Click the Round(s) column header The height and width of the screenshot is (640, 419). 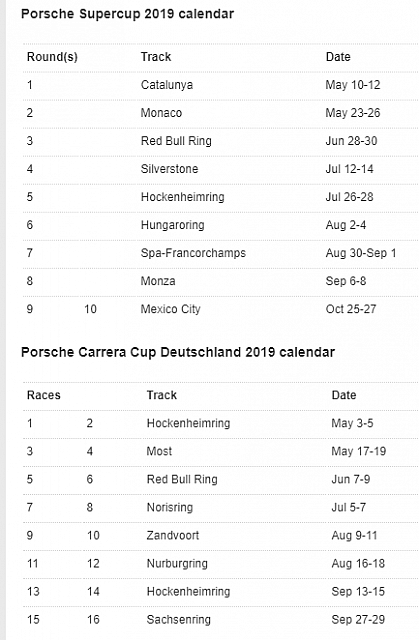52,57
